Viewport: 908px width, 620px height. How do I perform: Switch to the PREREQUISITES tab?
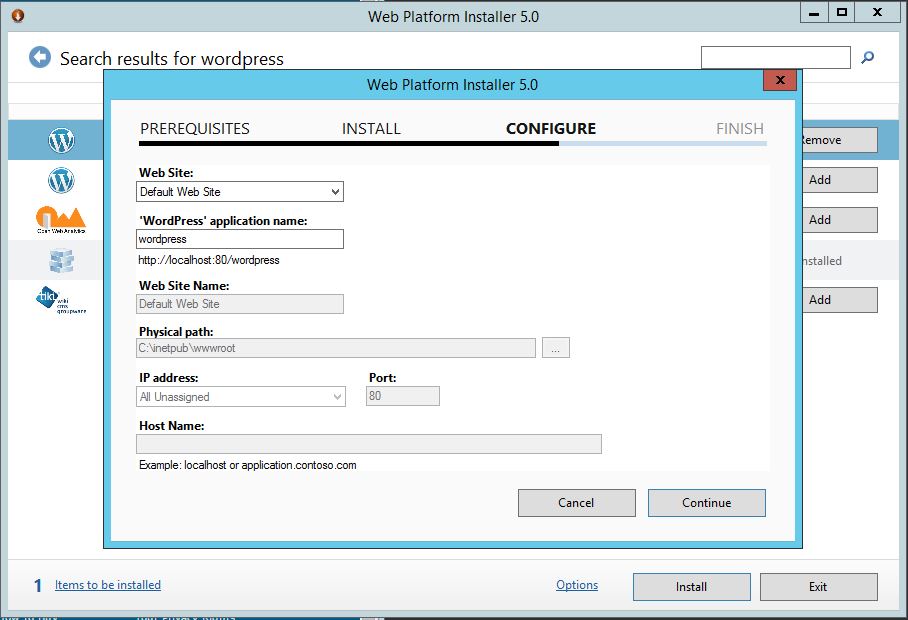(x=195, y=128)
